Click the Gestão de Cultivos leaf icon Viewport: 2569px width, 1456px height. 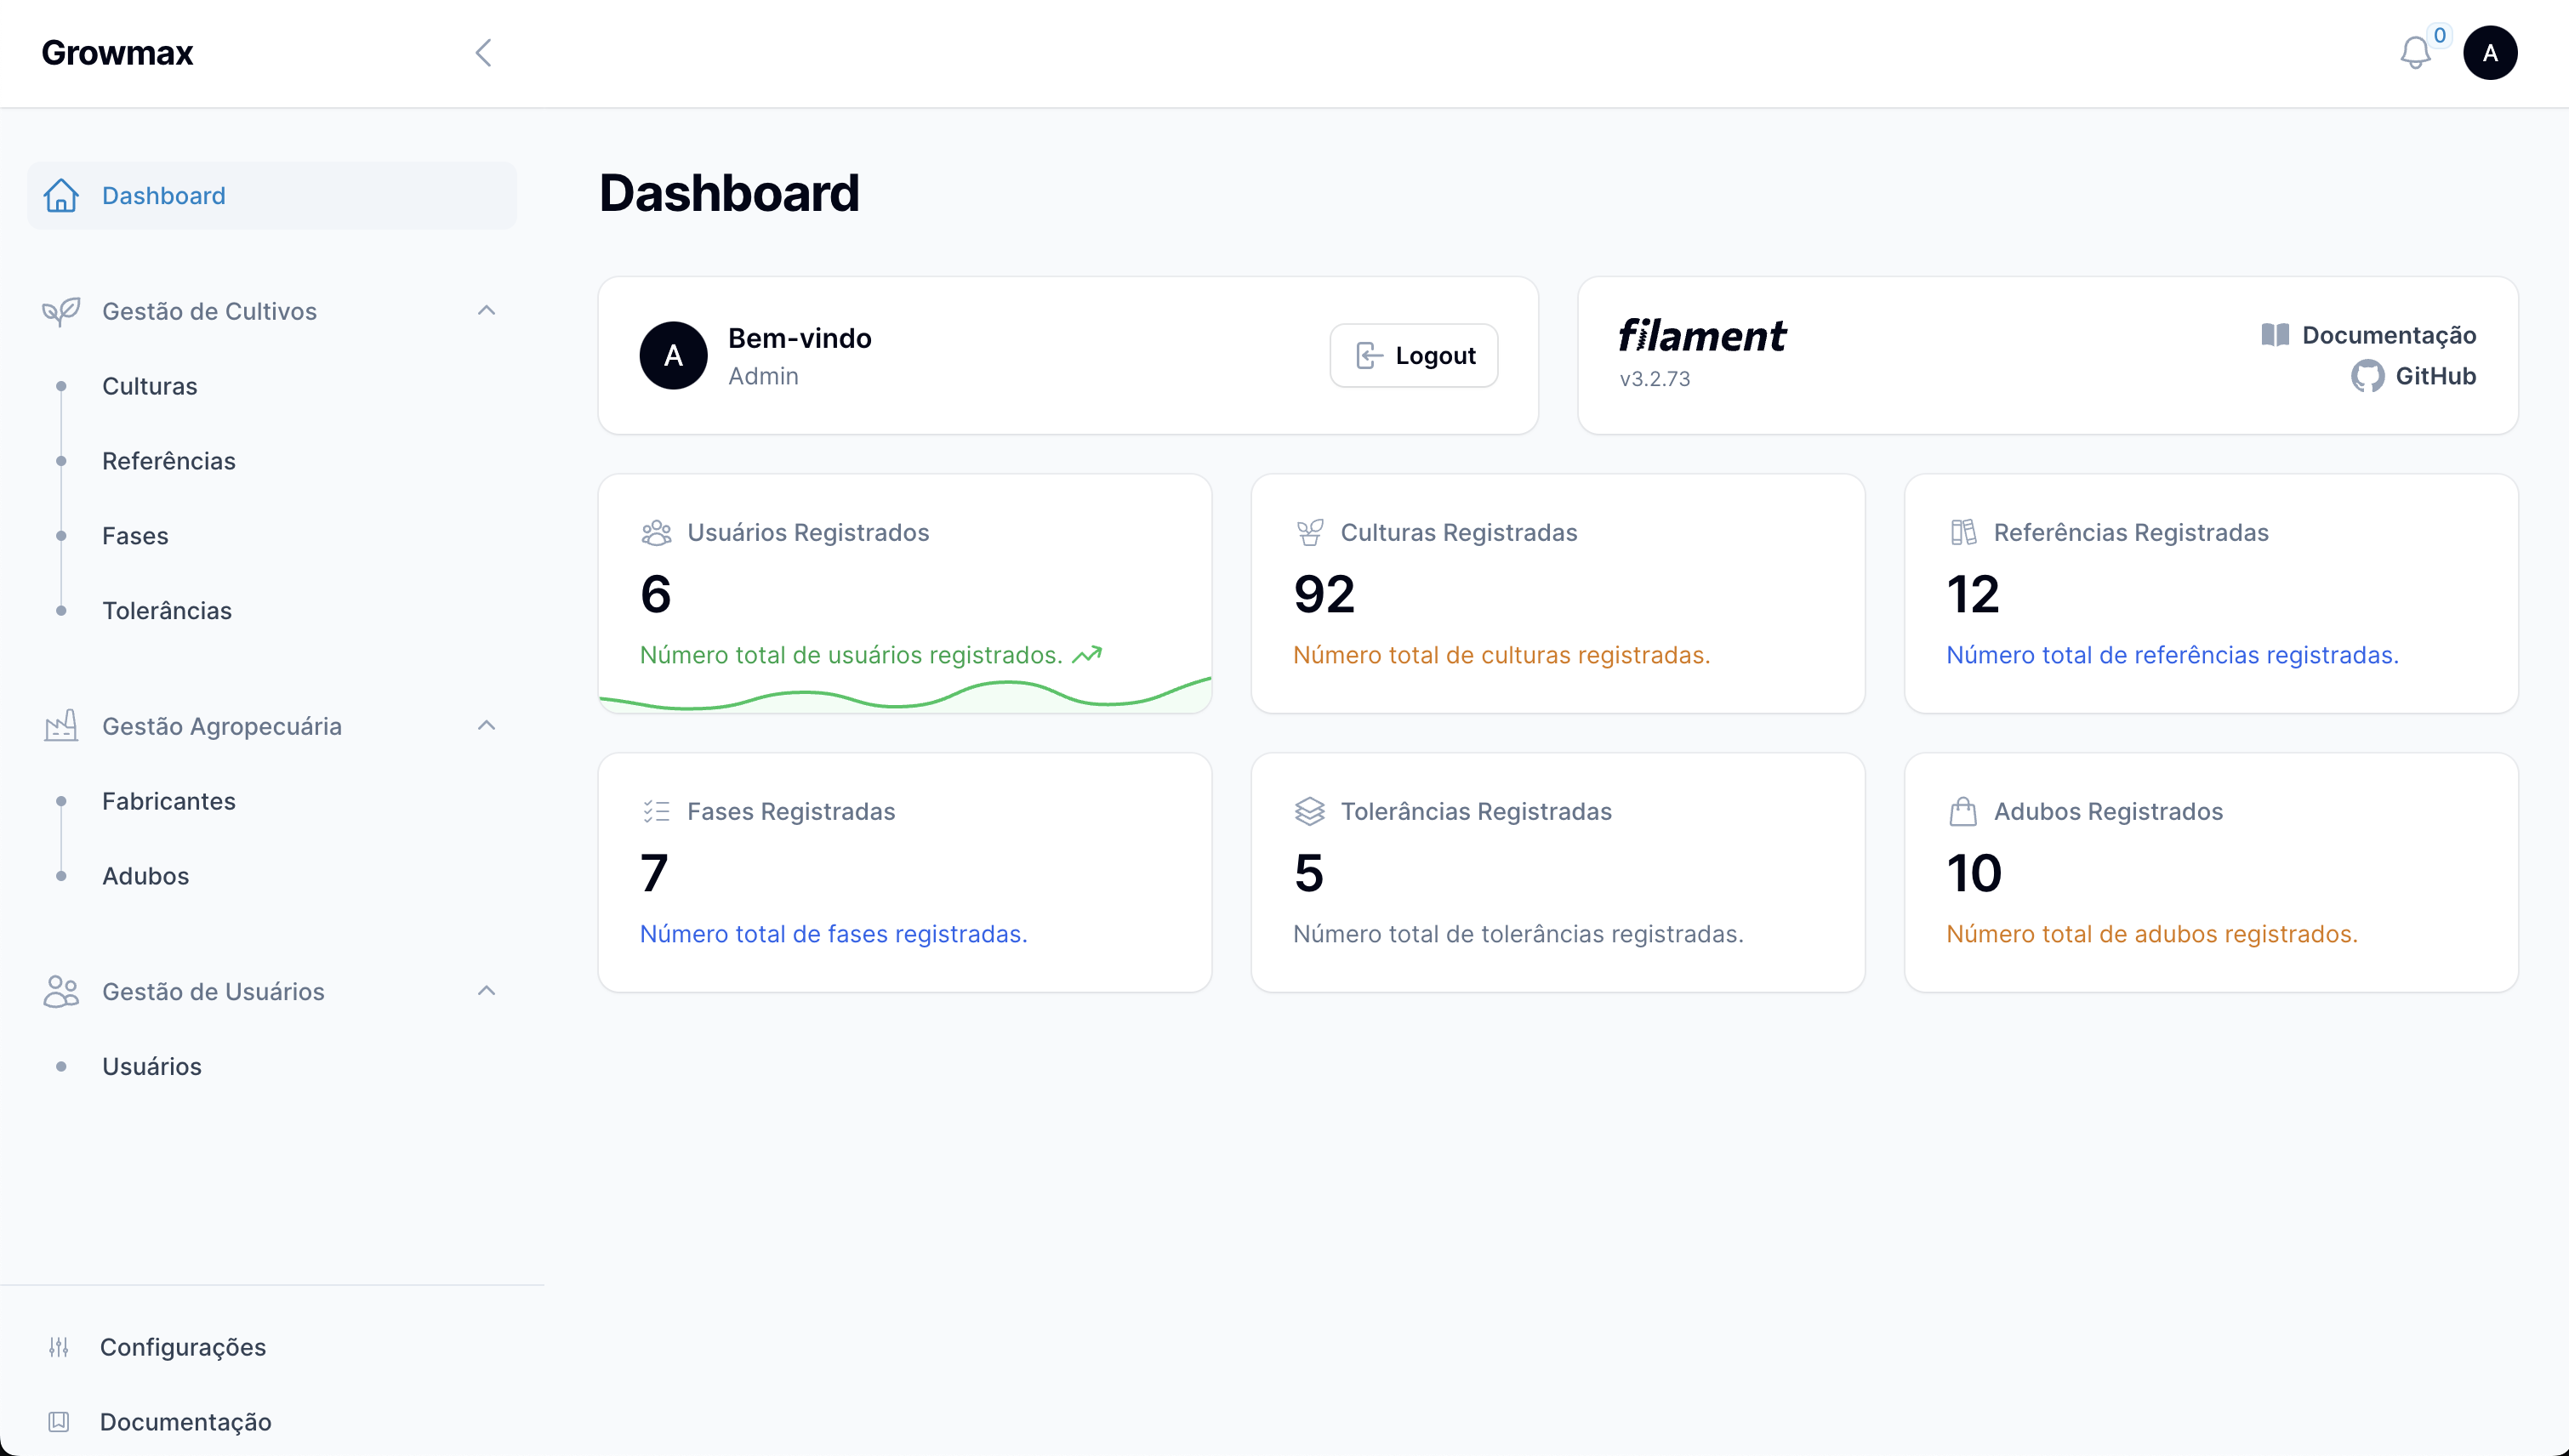coord(61,311)
